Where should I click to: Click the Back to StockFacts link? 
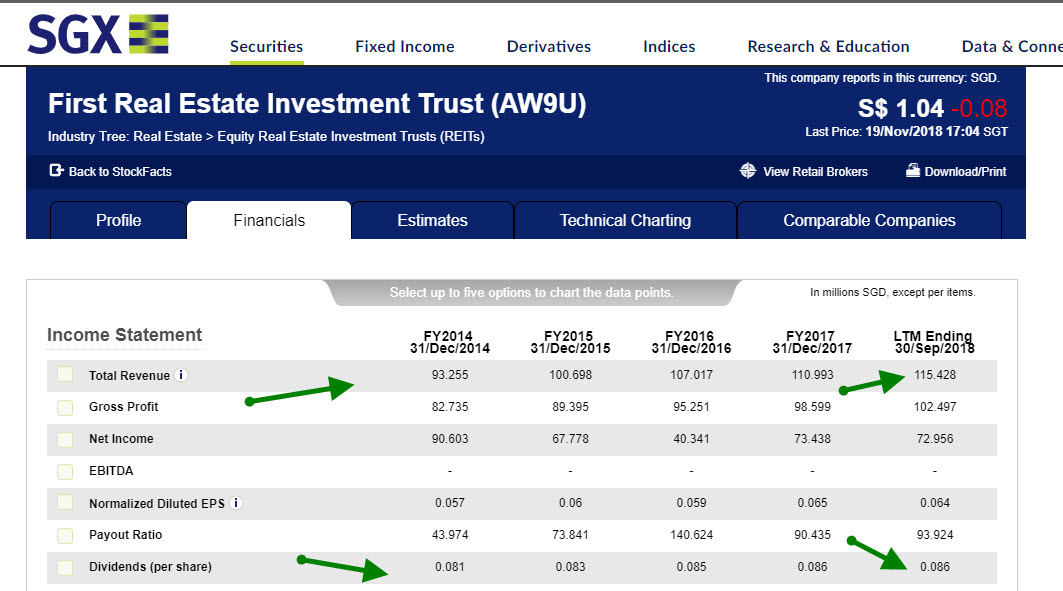coord(120,171)
